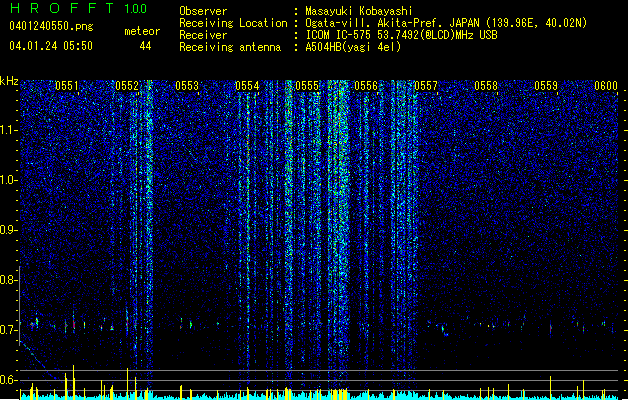Click the 1.1 kHz frequency tick label

point(9,130)
